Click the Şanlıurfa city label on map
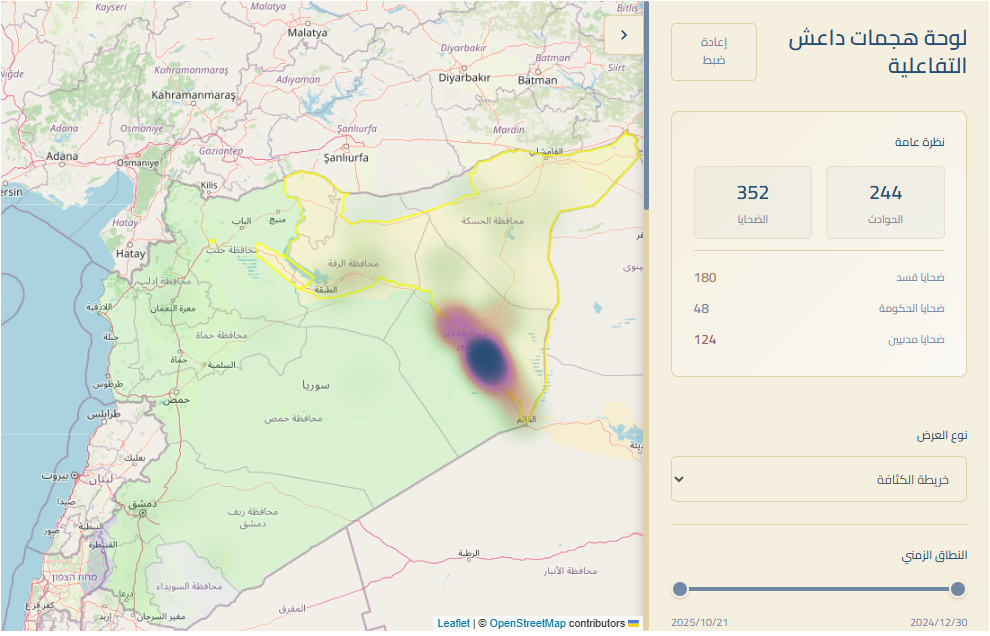Screen dimensions: 990x636 (341, 158)
